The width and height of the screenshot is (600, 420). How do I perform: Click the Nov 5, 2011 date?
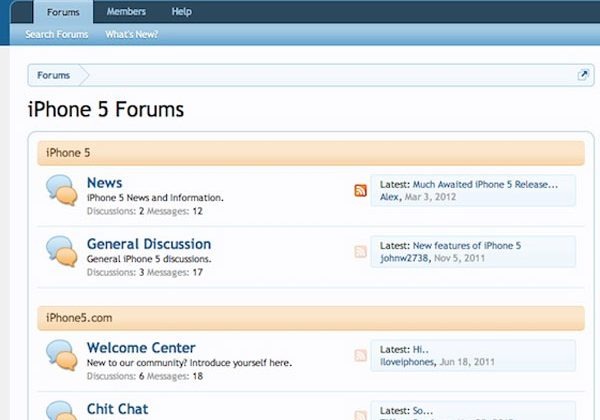pos(460,258)
